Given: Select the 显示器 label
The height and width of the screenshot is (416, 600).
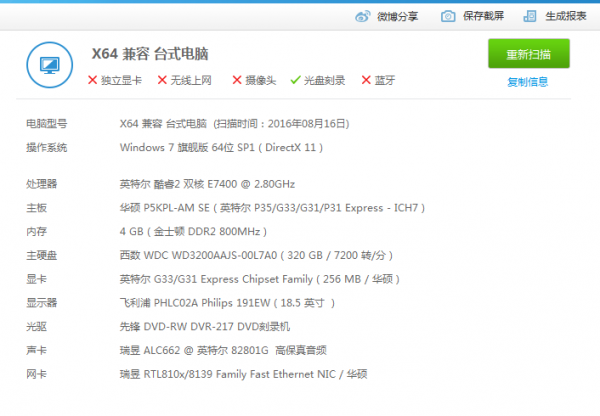Looking at the screenshot, I should [41, 303].
